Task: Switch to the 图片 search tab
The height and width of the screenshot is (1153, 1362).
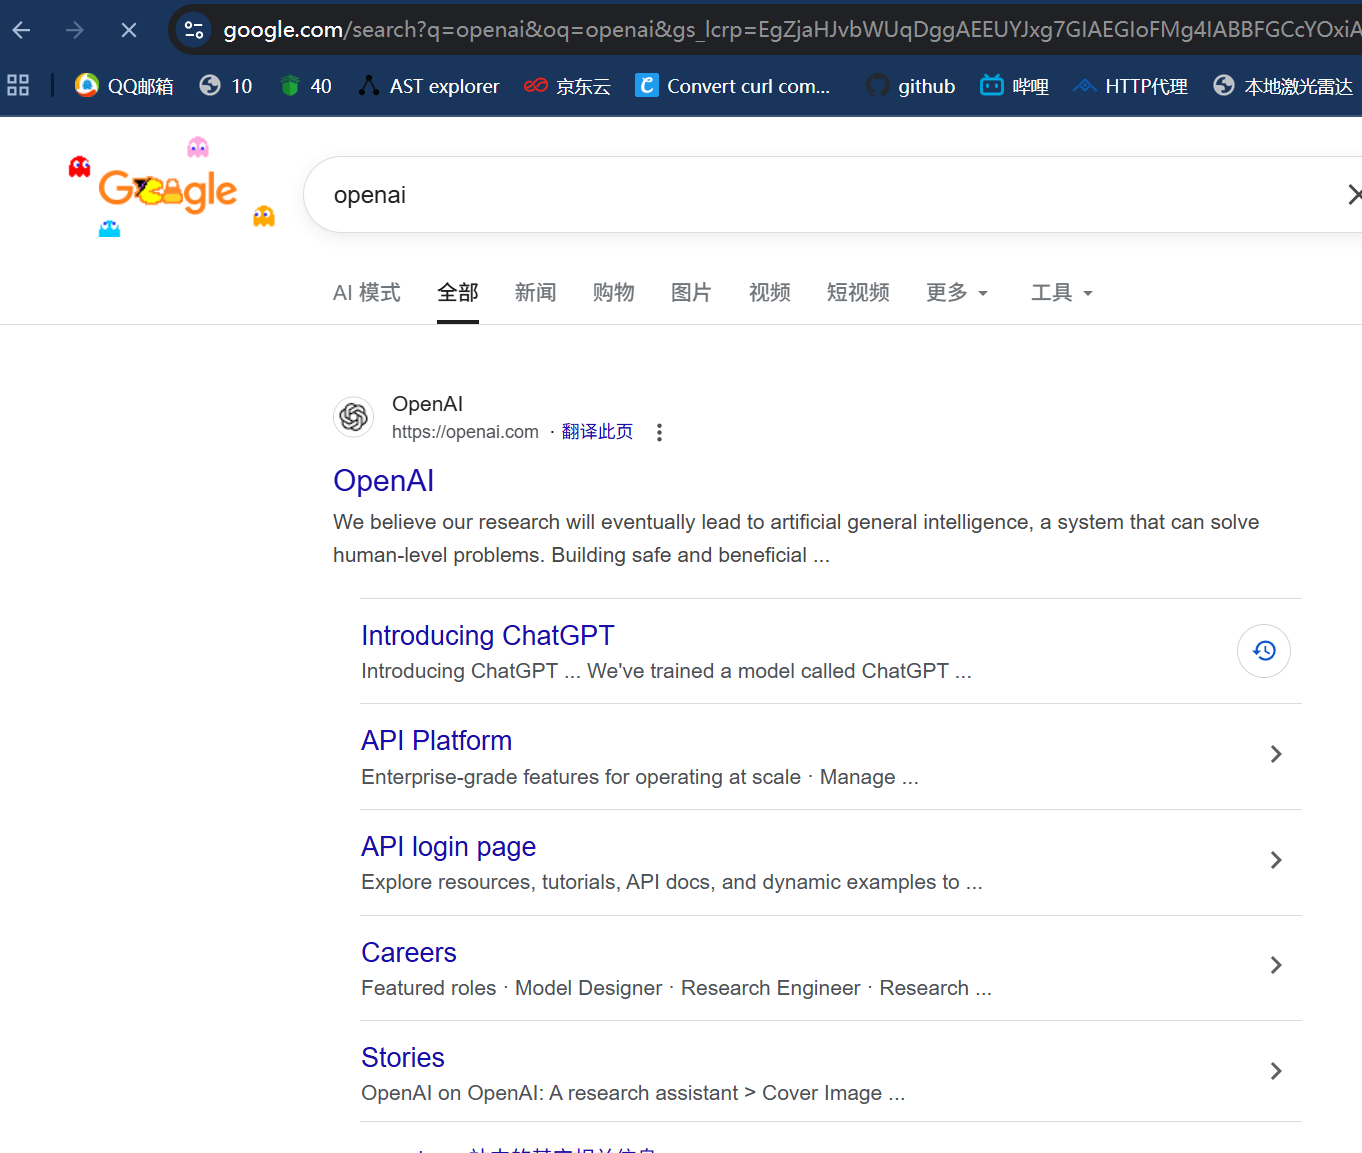Action: [x=691, y=292]
